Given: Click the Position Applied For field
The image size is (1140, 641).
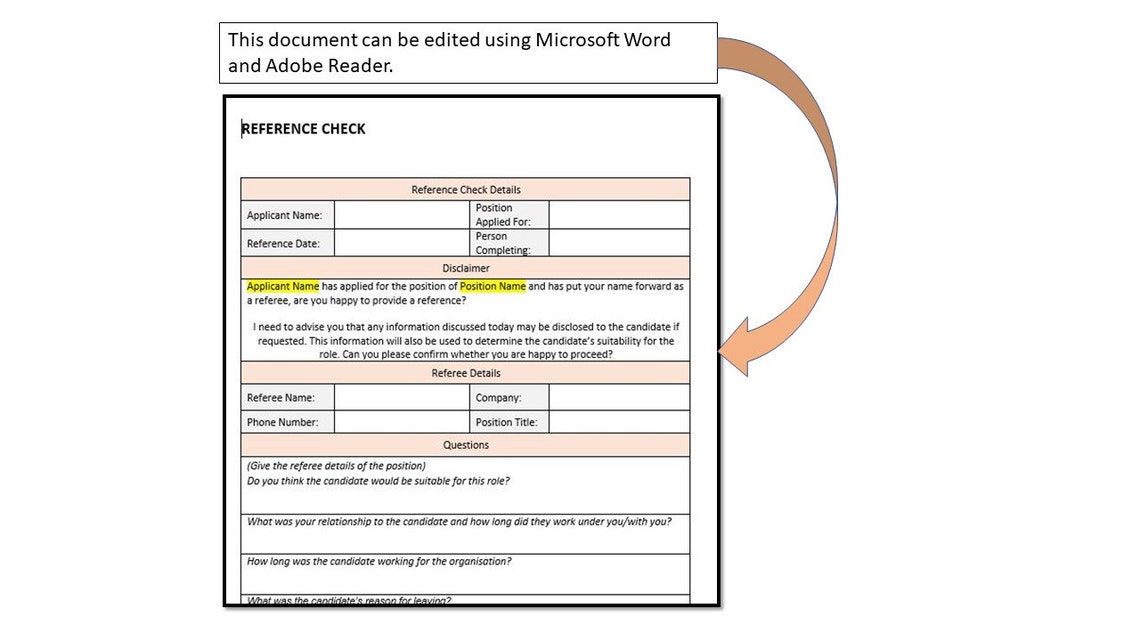Looking at the screenshot, I should (618, 214).
